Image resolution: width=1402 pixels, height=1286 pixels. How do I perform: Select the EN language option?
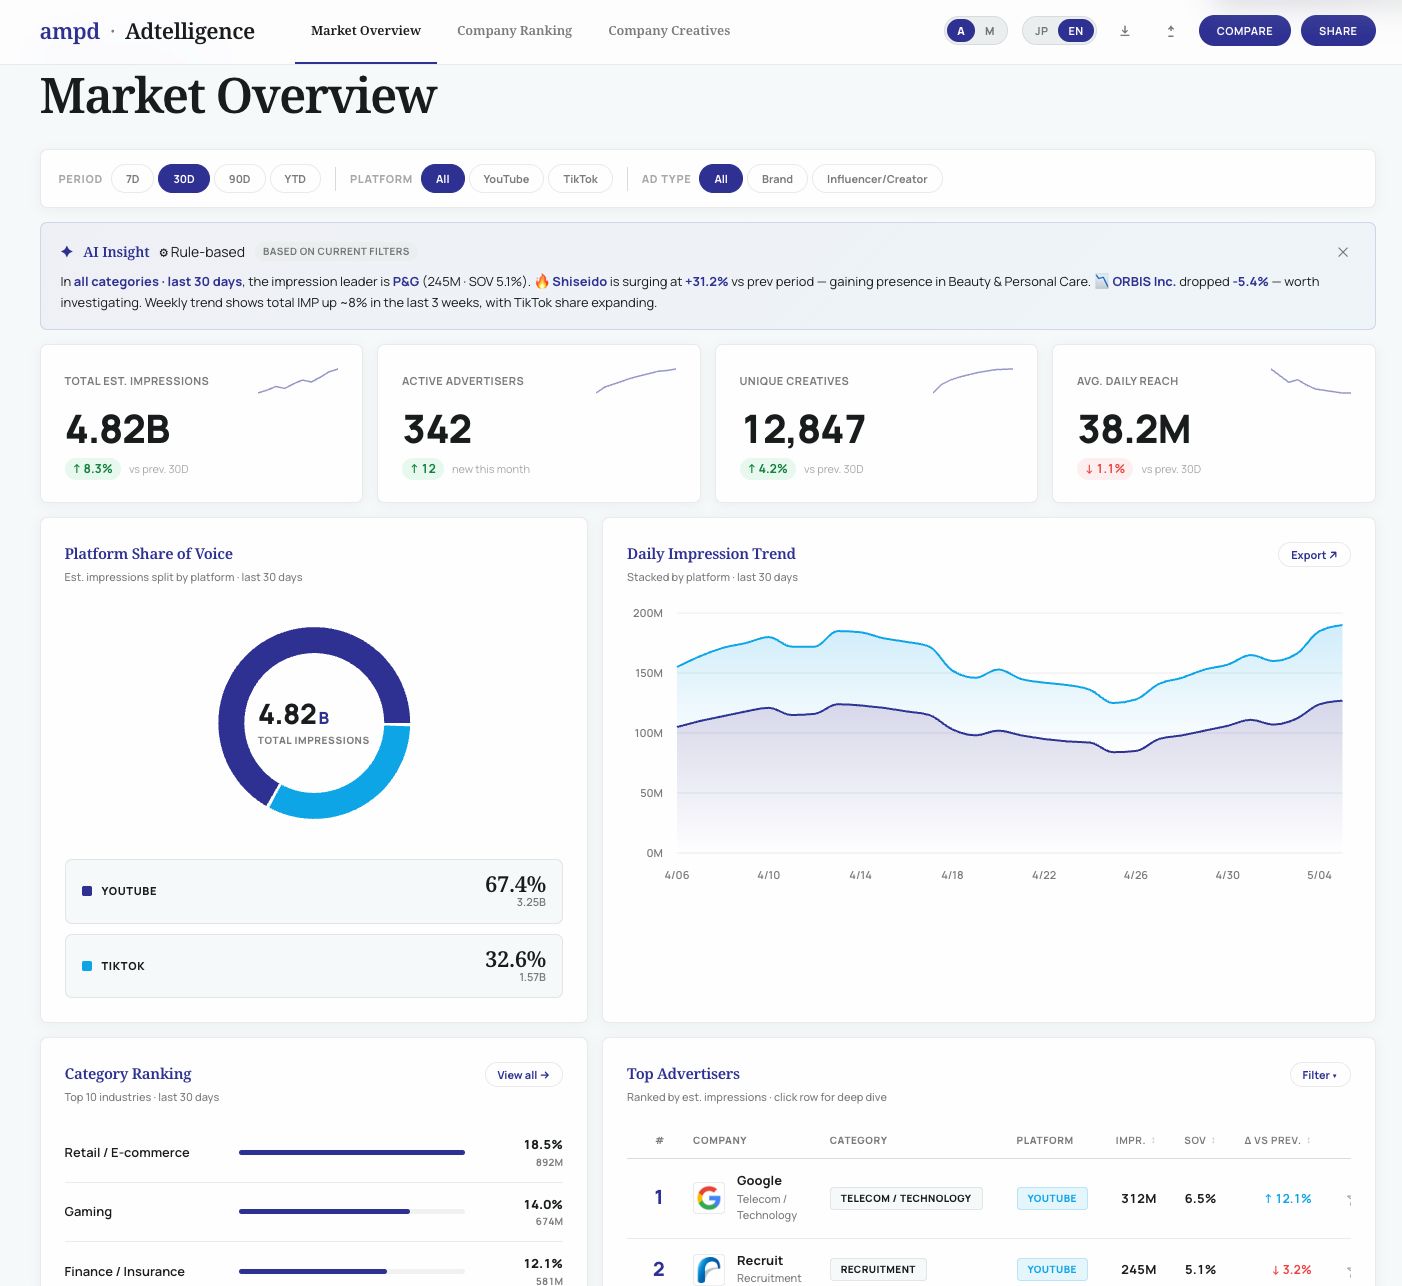pos(1076,31)
